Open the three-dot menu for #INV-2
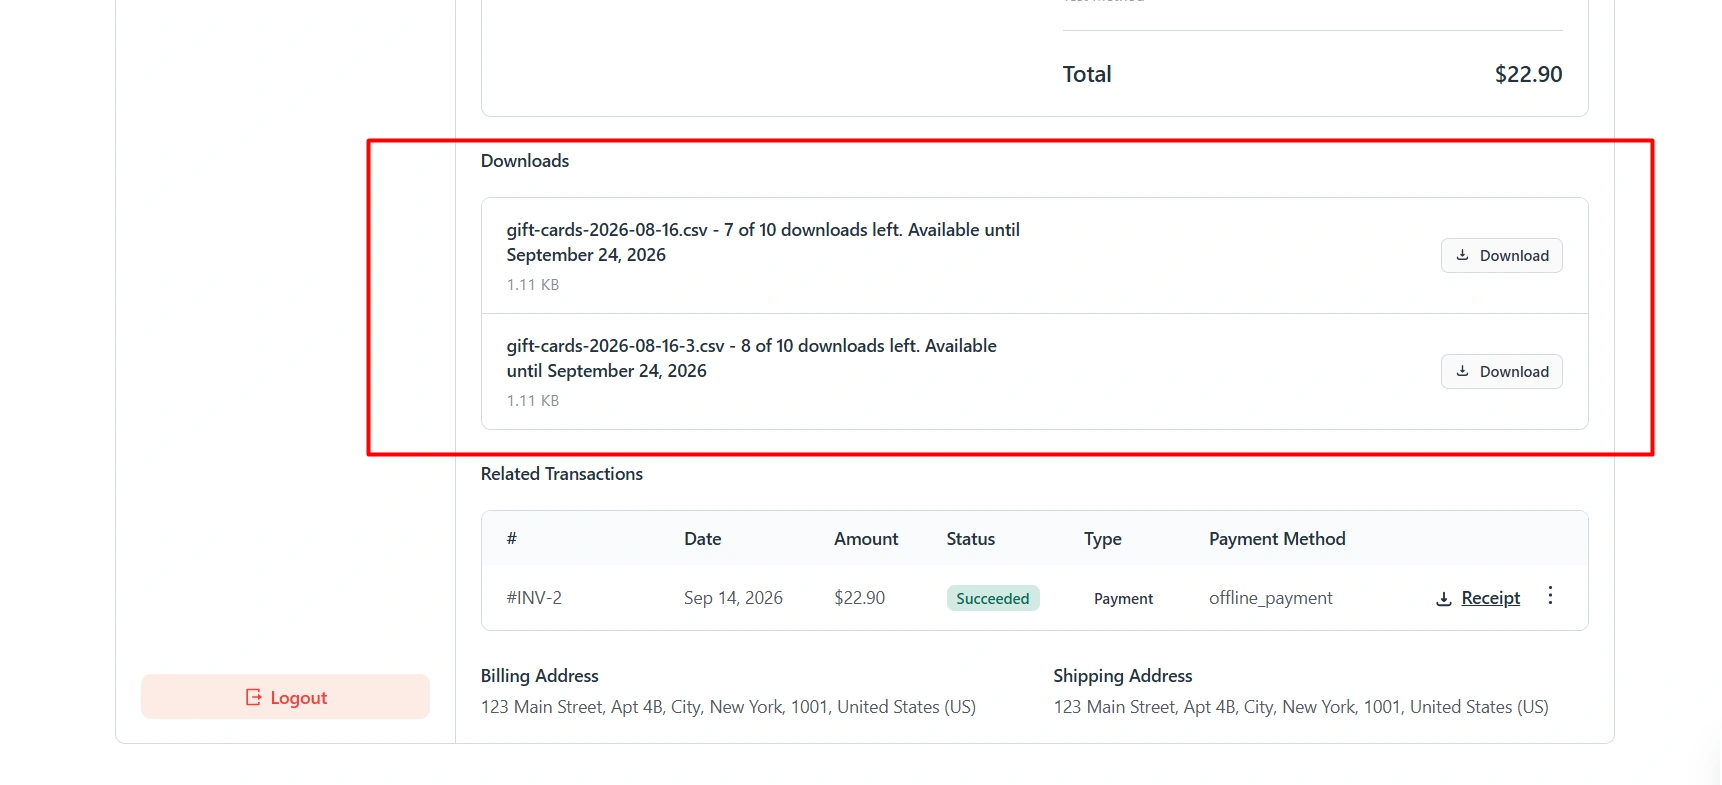Viewport: 1722px width, 785px height. point(1550,596)
